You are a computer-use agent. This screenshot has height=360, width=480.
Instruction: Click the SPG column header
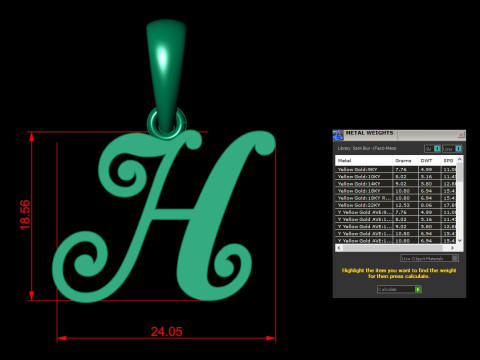pyautogui.click(x=449, y=161)
